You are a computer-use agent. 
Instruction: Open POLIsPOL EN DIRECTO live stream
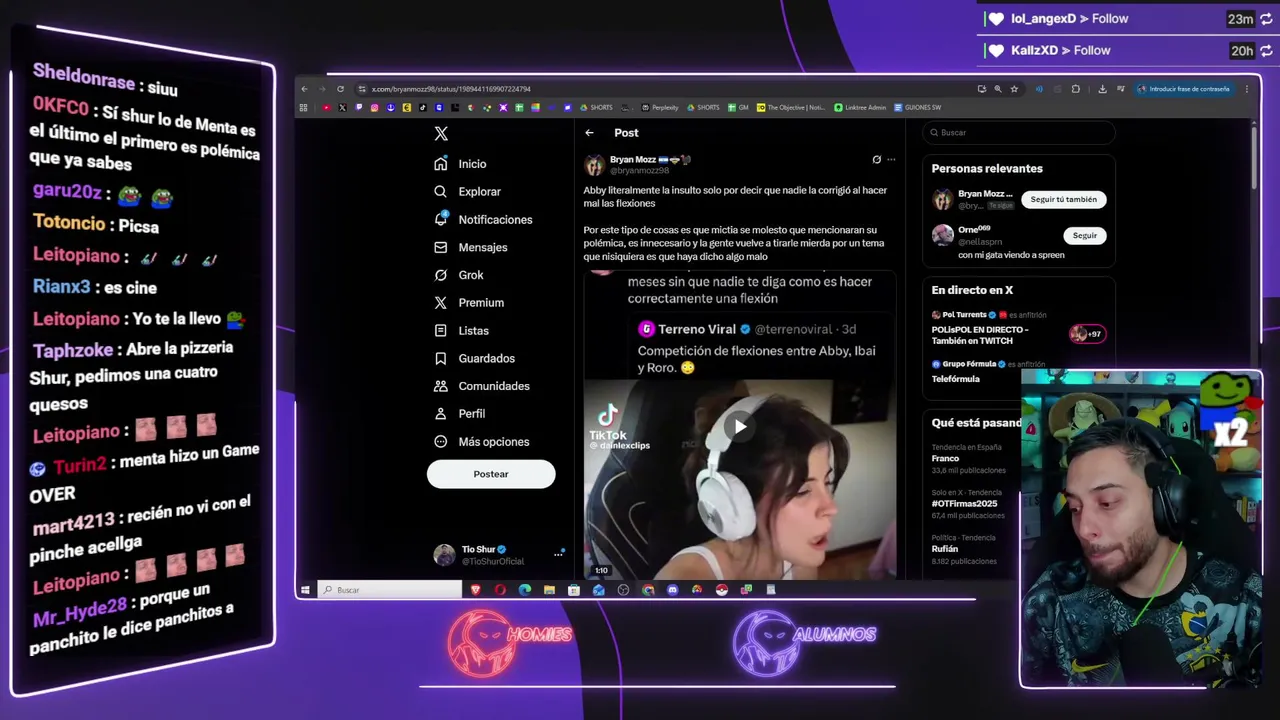pyautogui.click(x=980, y=334)
